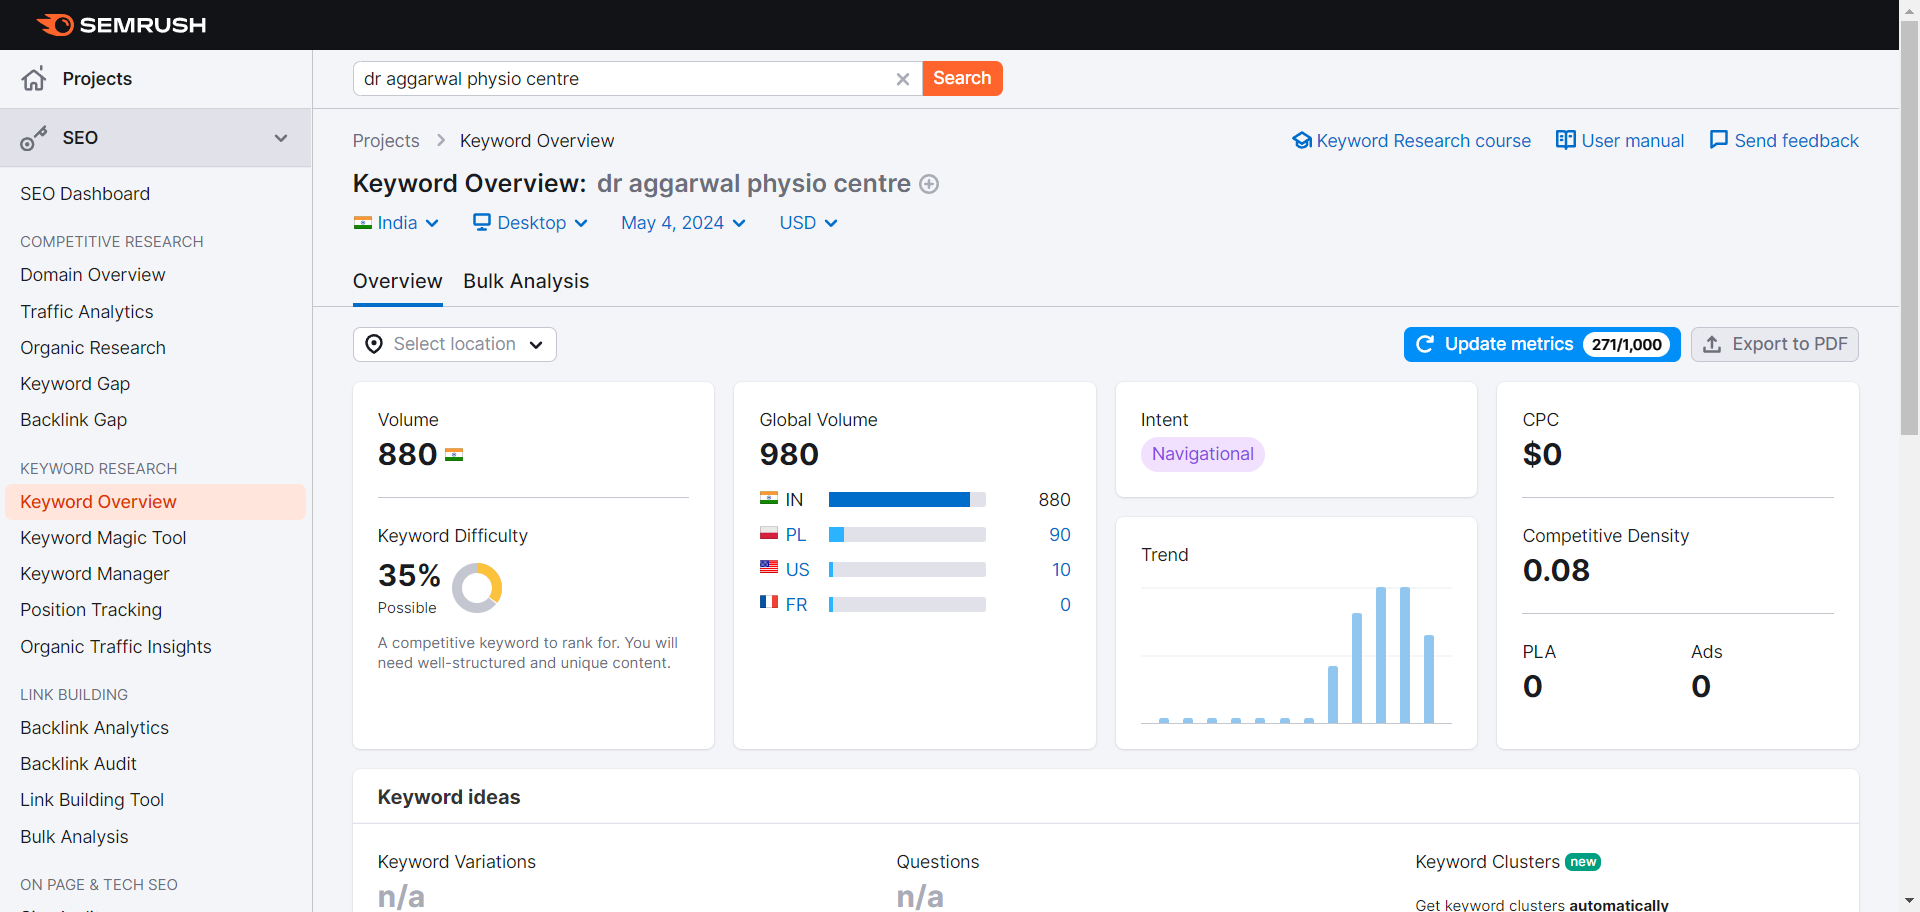Screen dimensions: 1920x912
Task: Switch to the Bulk Analysis tab
Action: [x=526, y=282]
